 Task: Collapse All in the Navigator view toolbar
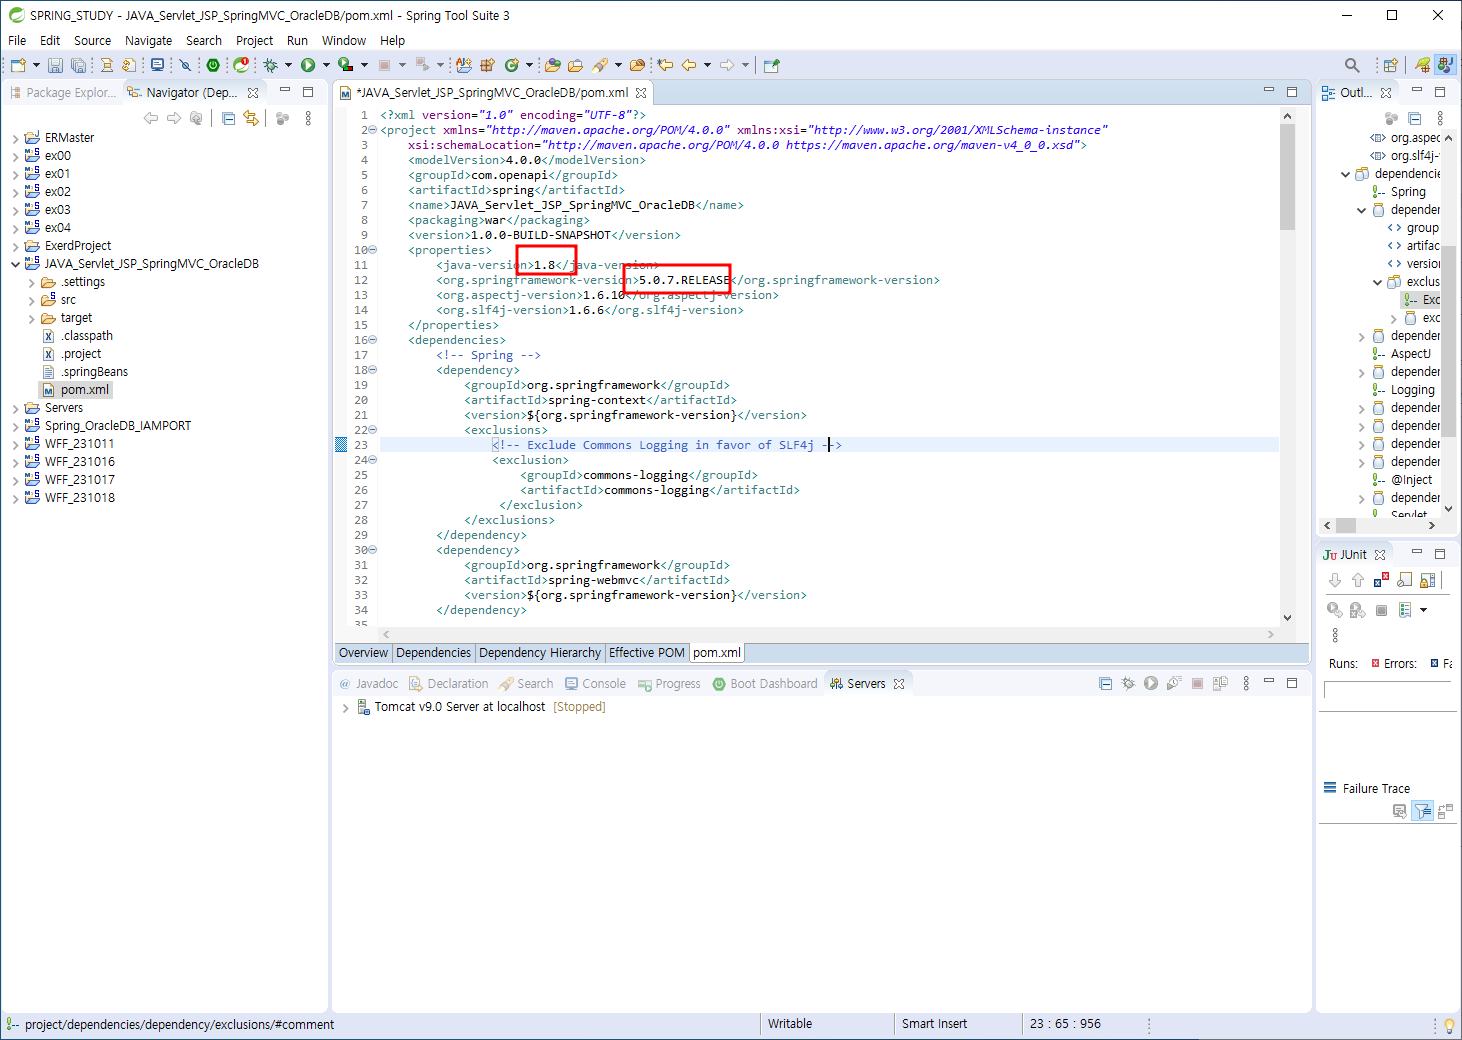click(x=229, y=118)
